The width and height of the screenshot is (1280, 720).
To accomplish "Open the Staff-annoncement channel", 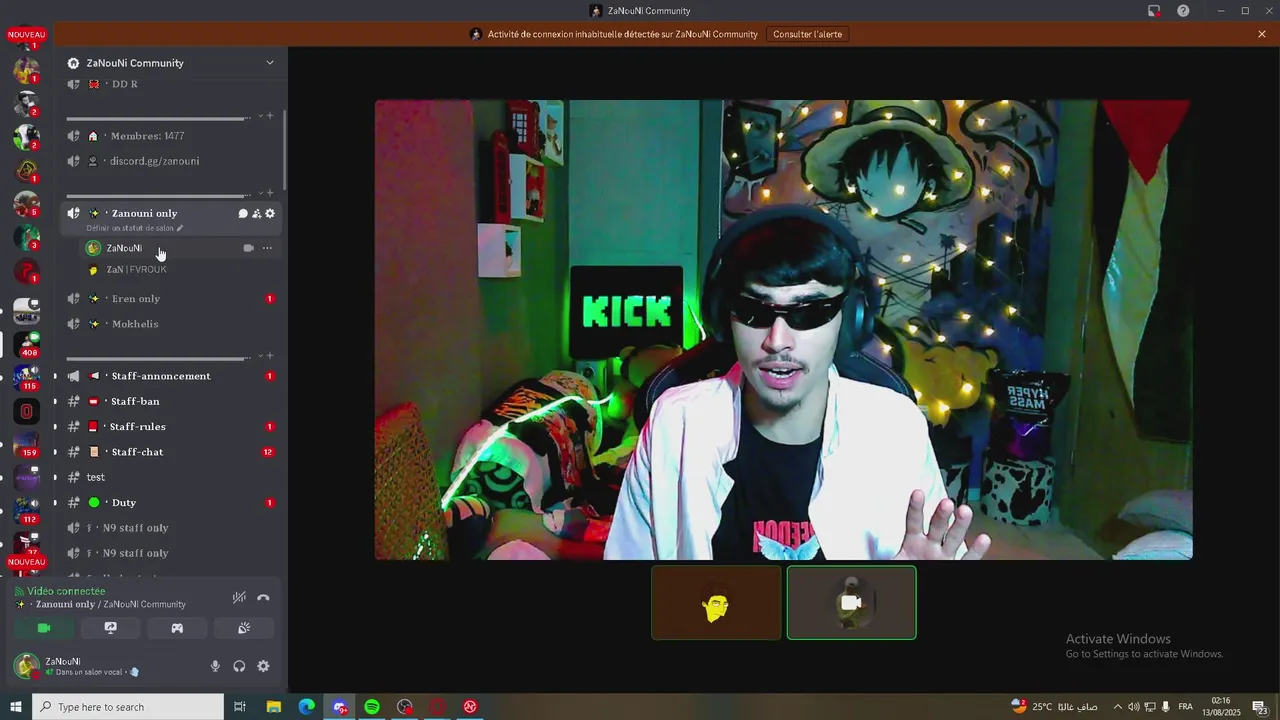I will [x=170, y=376].
